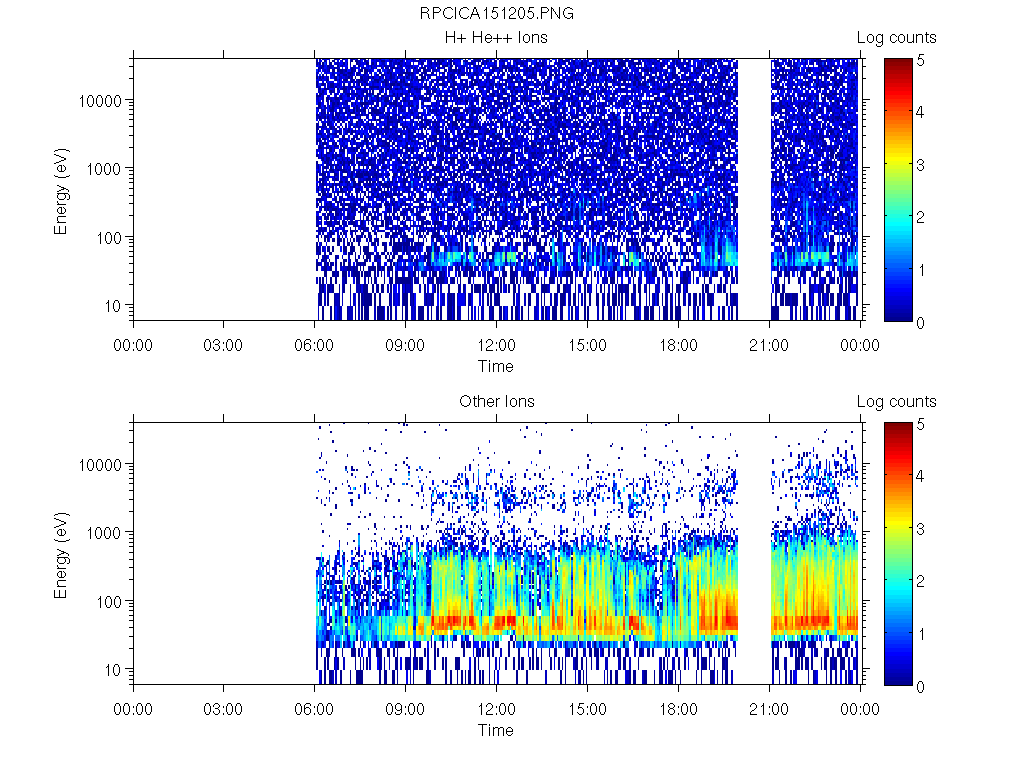Click inside the Other Ions spectrogram
This screenshot has width=1024, height=768.
click(497, 554)
